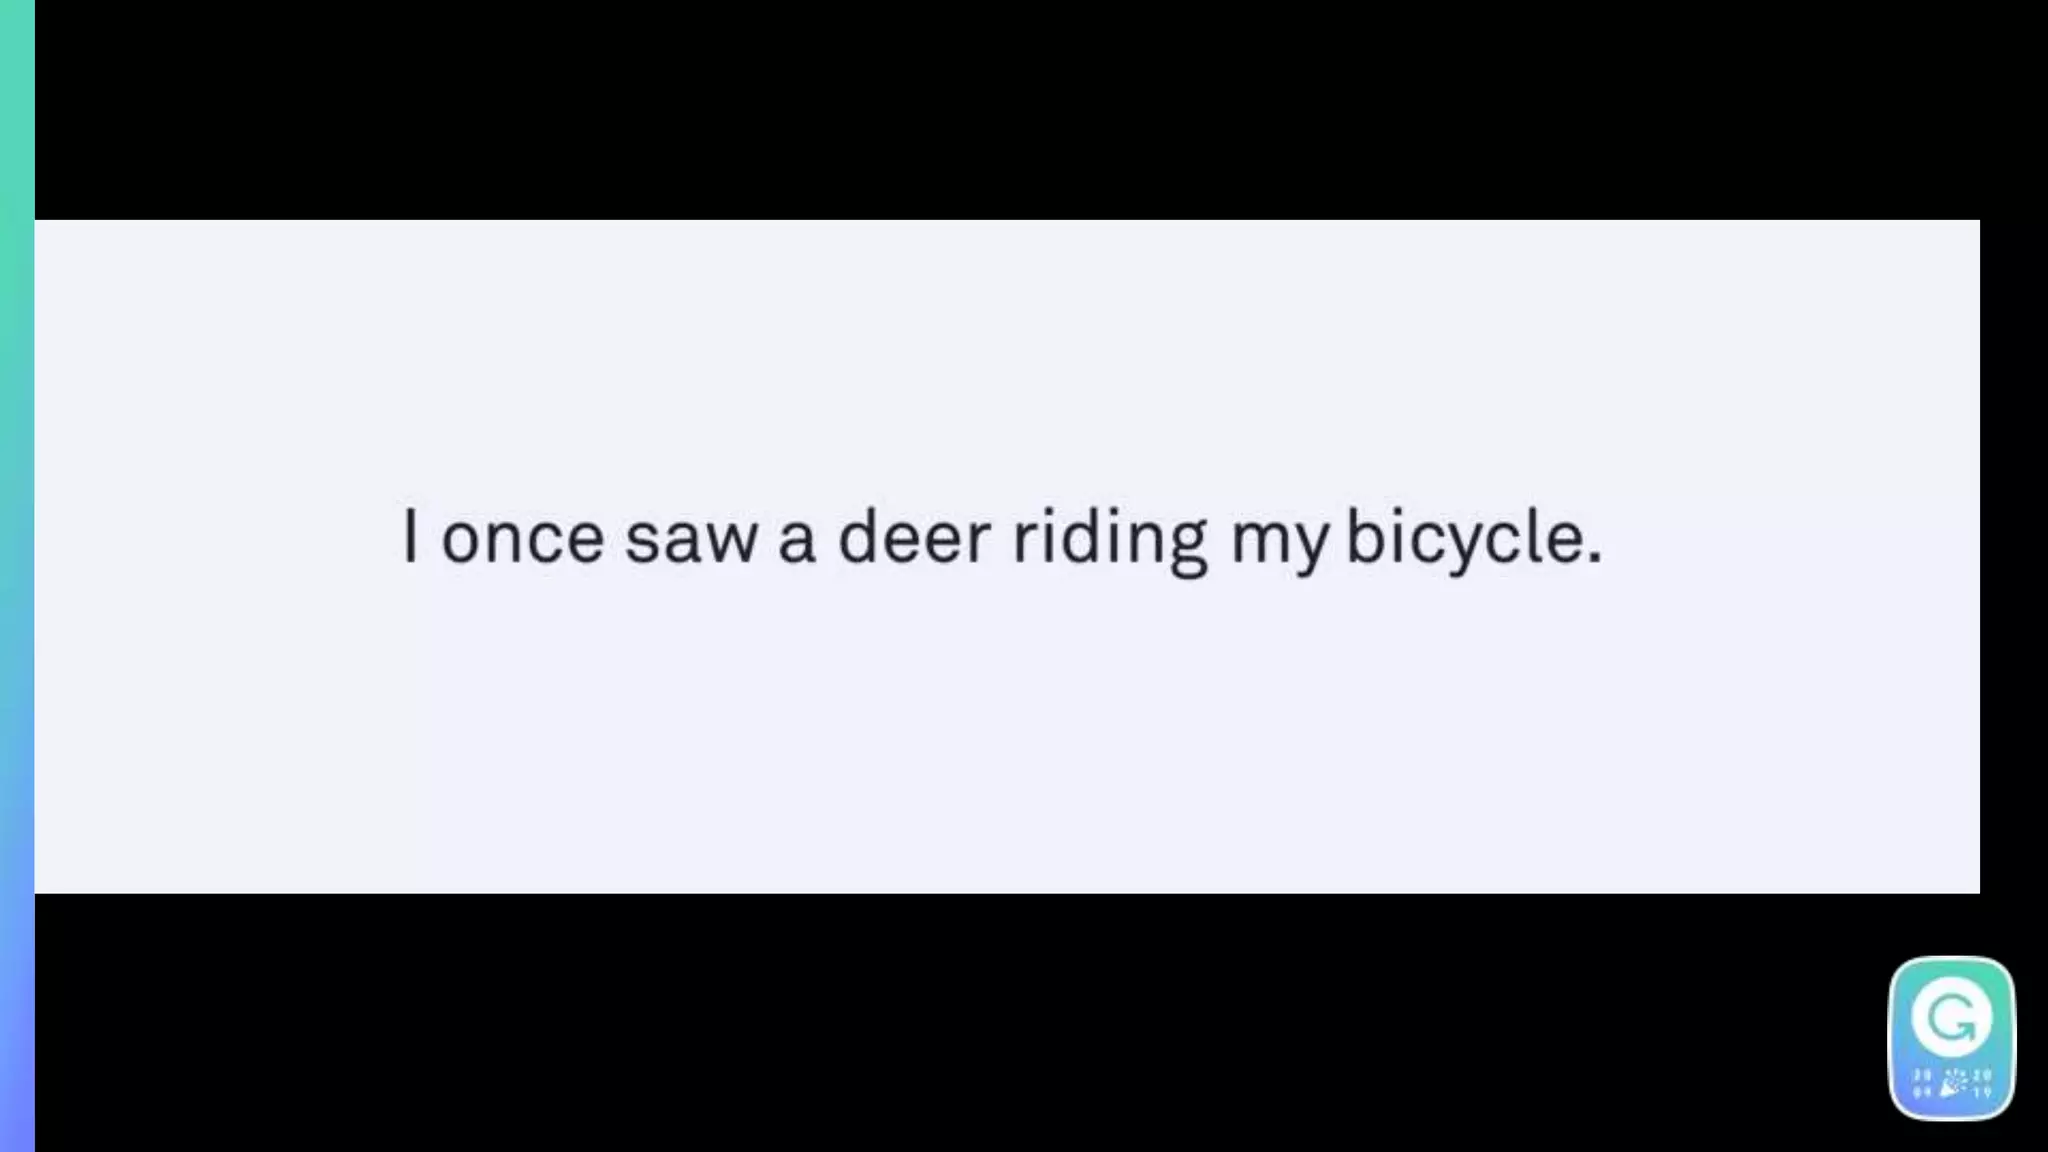Click the green-to-purple gradient bar at left
Image resolution: width=2048 pixels, height=1152 pixels.
(x=17, y=576)
